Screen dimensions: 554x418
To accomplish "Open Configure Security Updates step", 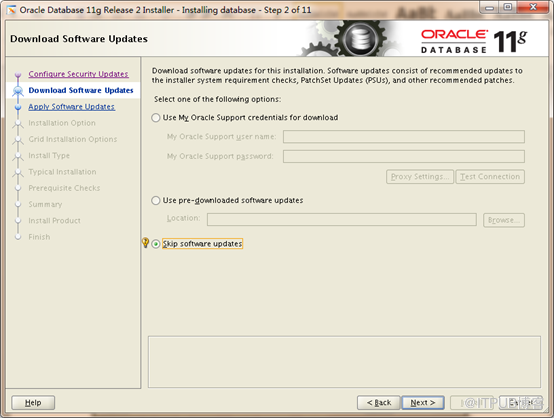I will click(78, 74).
